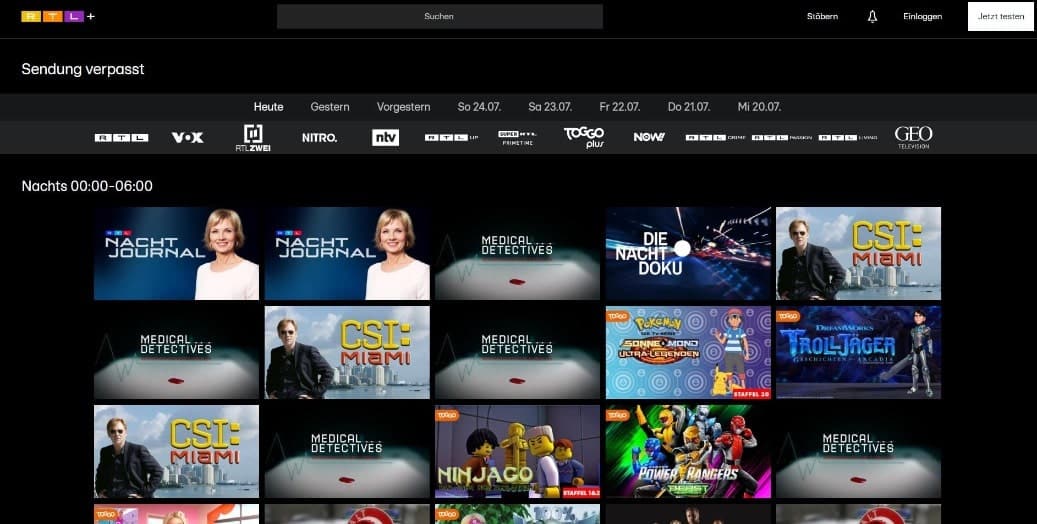Select the RTL UP channel logo
This screenshot has height=524, width=1037.
(x=451, y=138)
